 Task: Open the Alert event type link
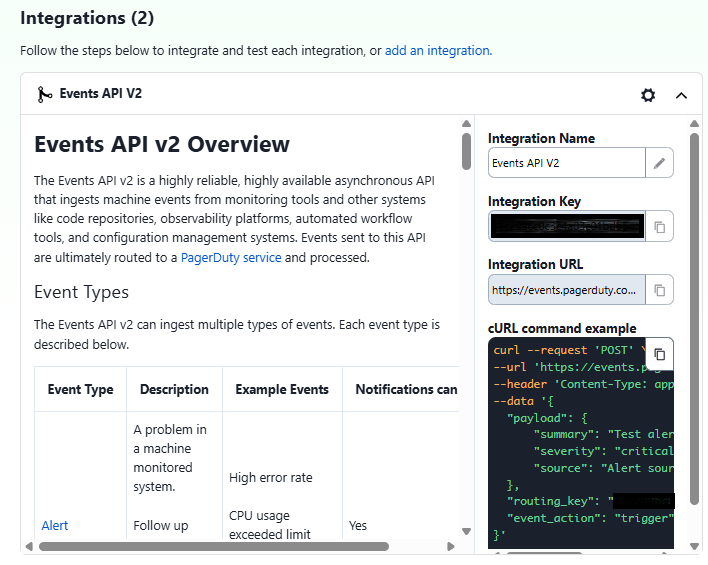[x=55, y=525]
